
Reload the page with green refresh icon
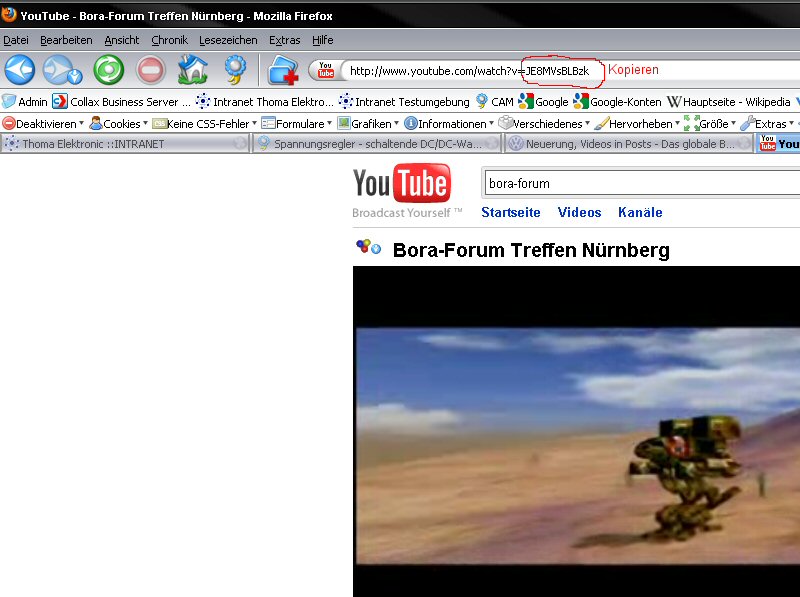click(x=109, y=69)
